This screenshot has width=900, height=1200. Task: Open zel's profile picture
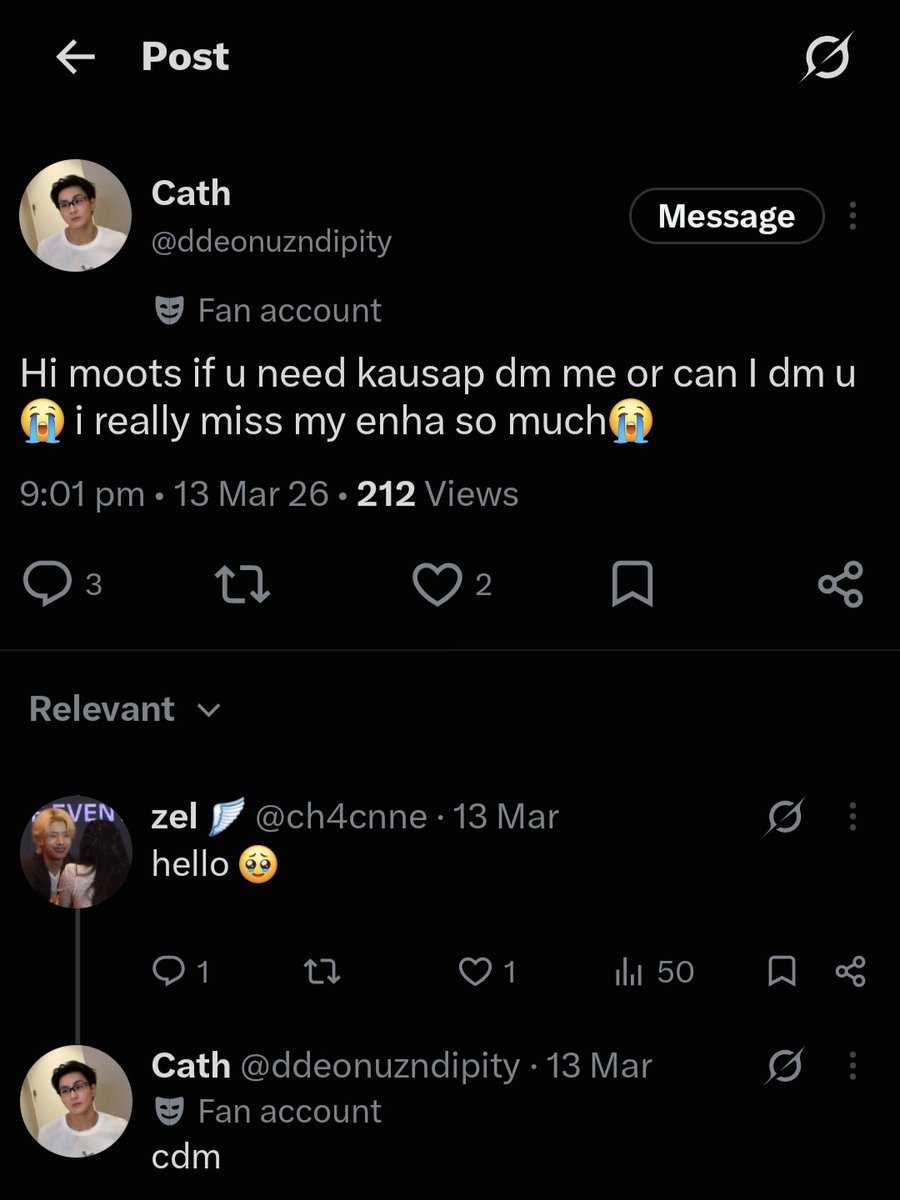76,851
